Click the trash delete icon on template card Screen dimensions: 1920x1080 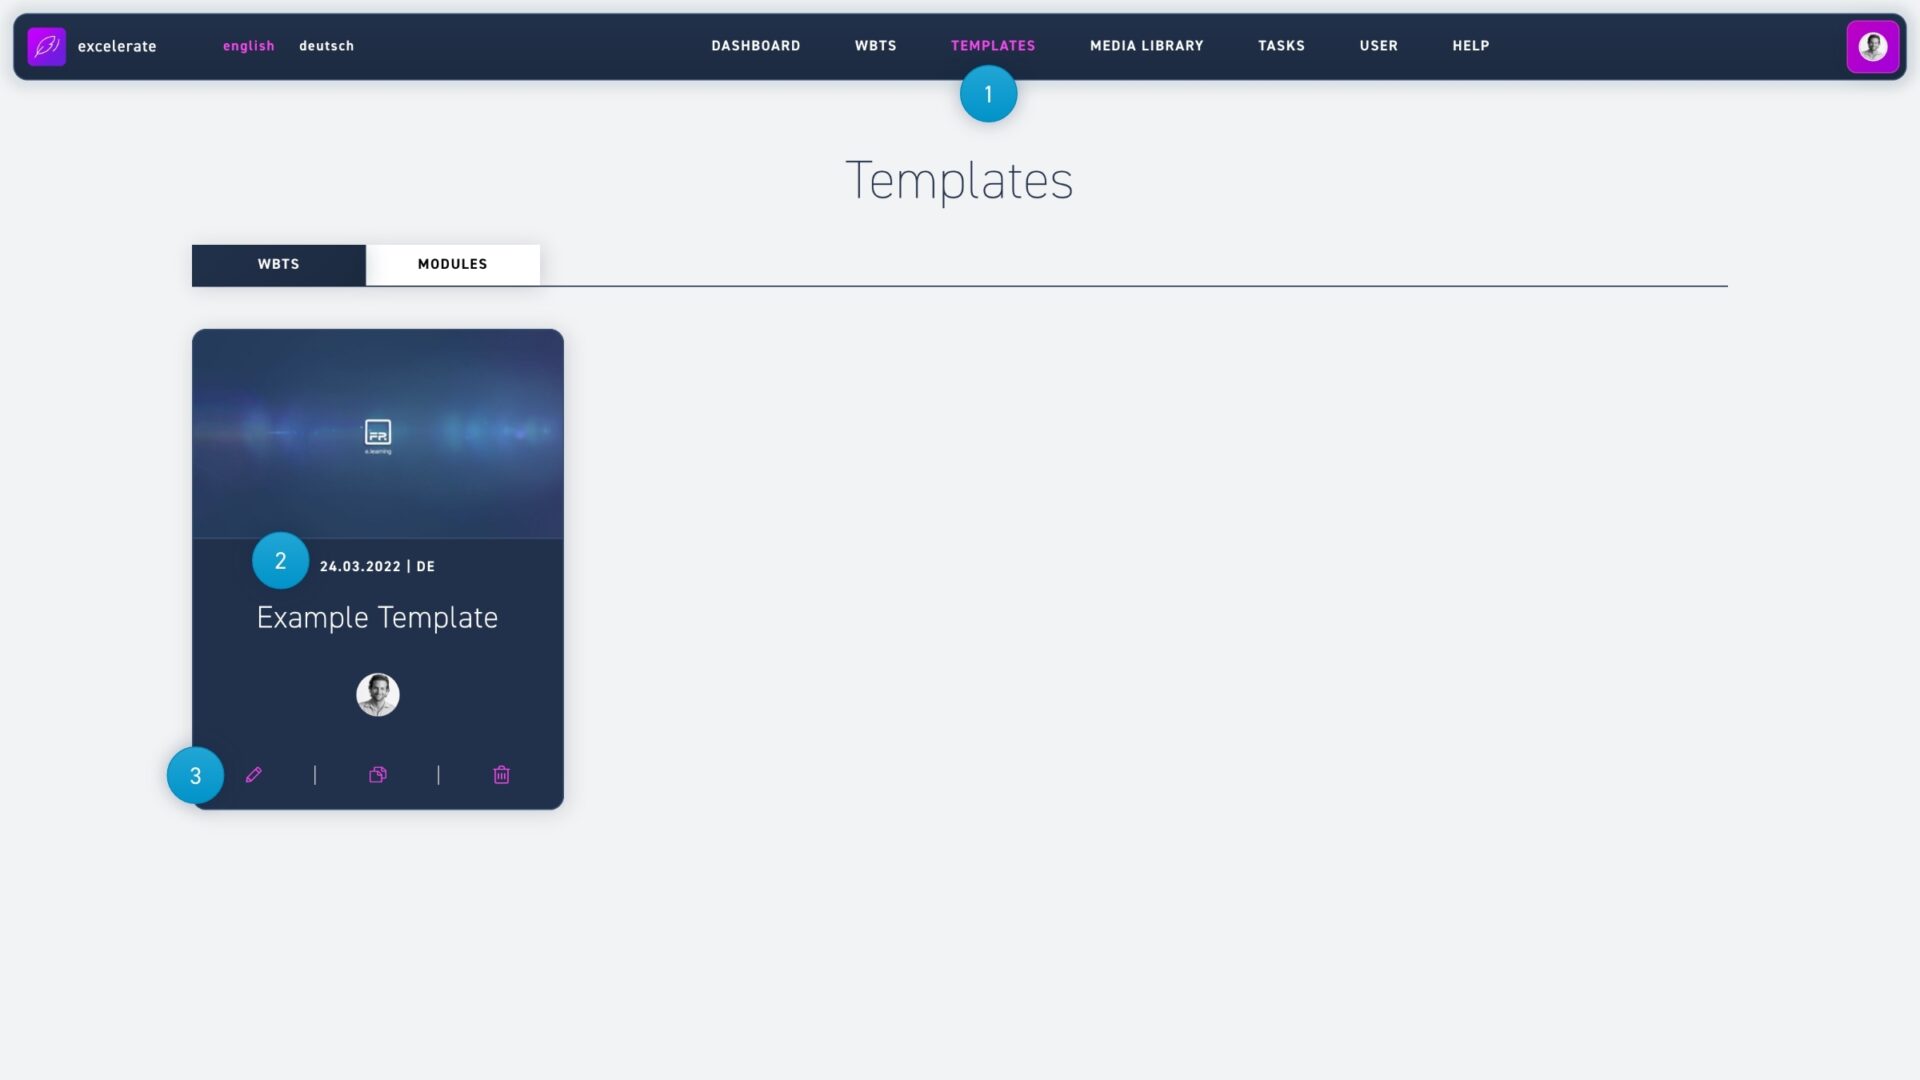click(x=502, y=775)
